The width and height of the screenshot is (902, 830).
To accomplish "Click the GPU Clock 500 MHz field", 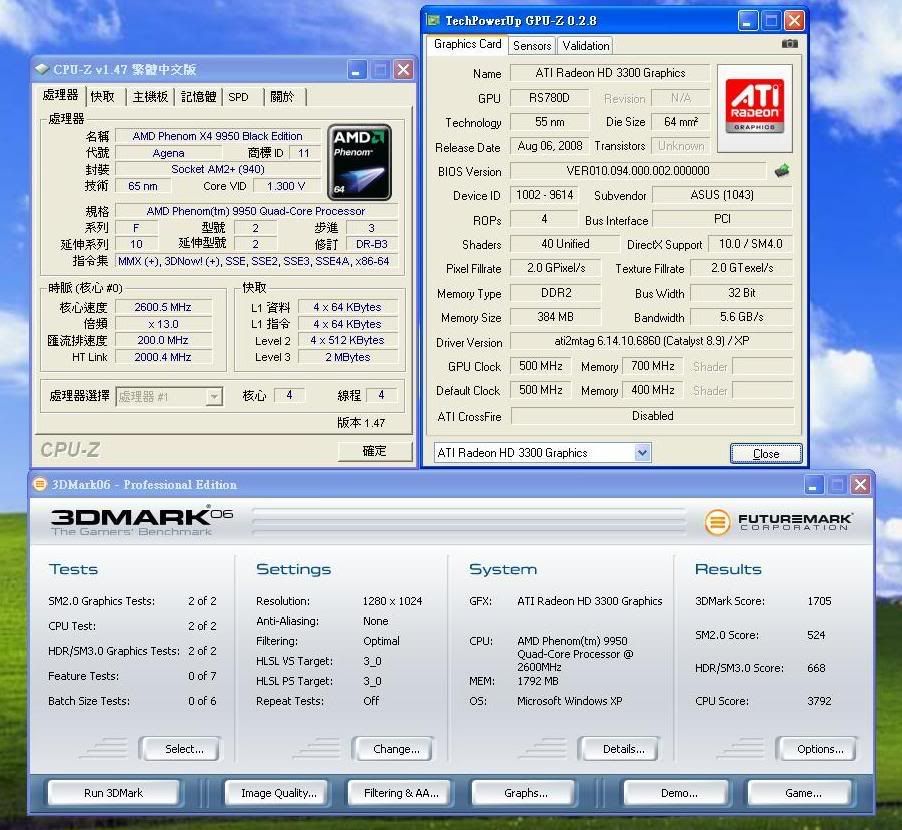I will point(541,366).
